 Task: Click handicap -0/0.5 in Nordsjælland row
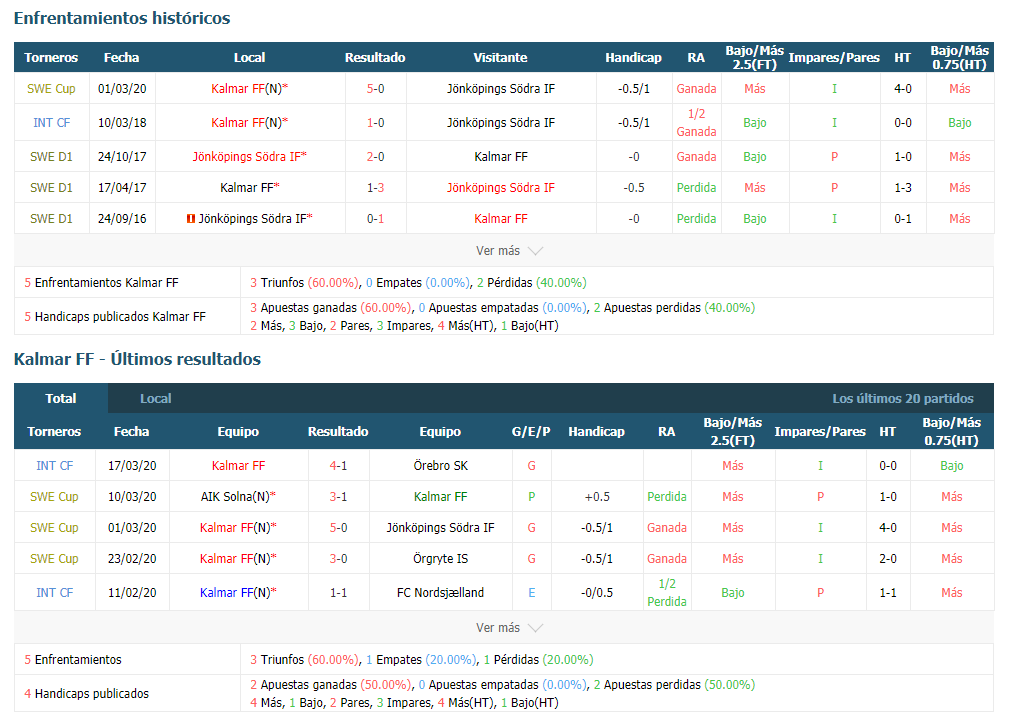tap(597, 593)
